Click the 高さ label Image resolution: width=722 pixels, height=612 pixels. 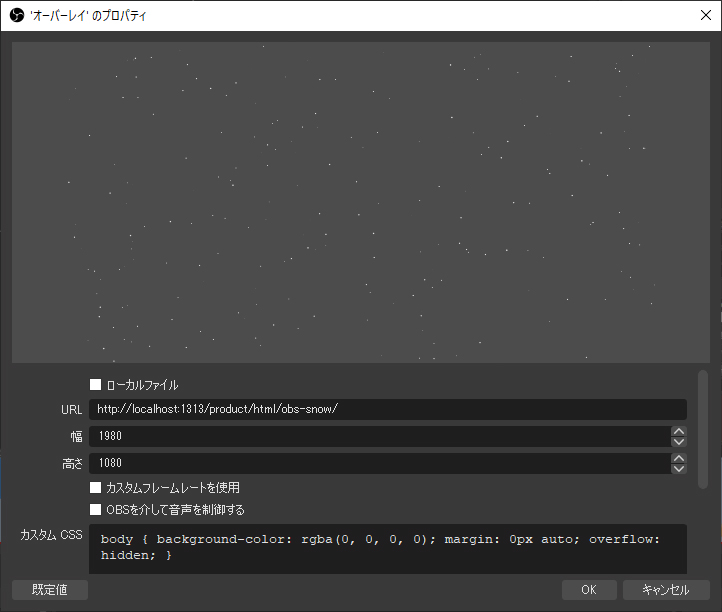coord(72,463)
